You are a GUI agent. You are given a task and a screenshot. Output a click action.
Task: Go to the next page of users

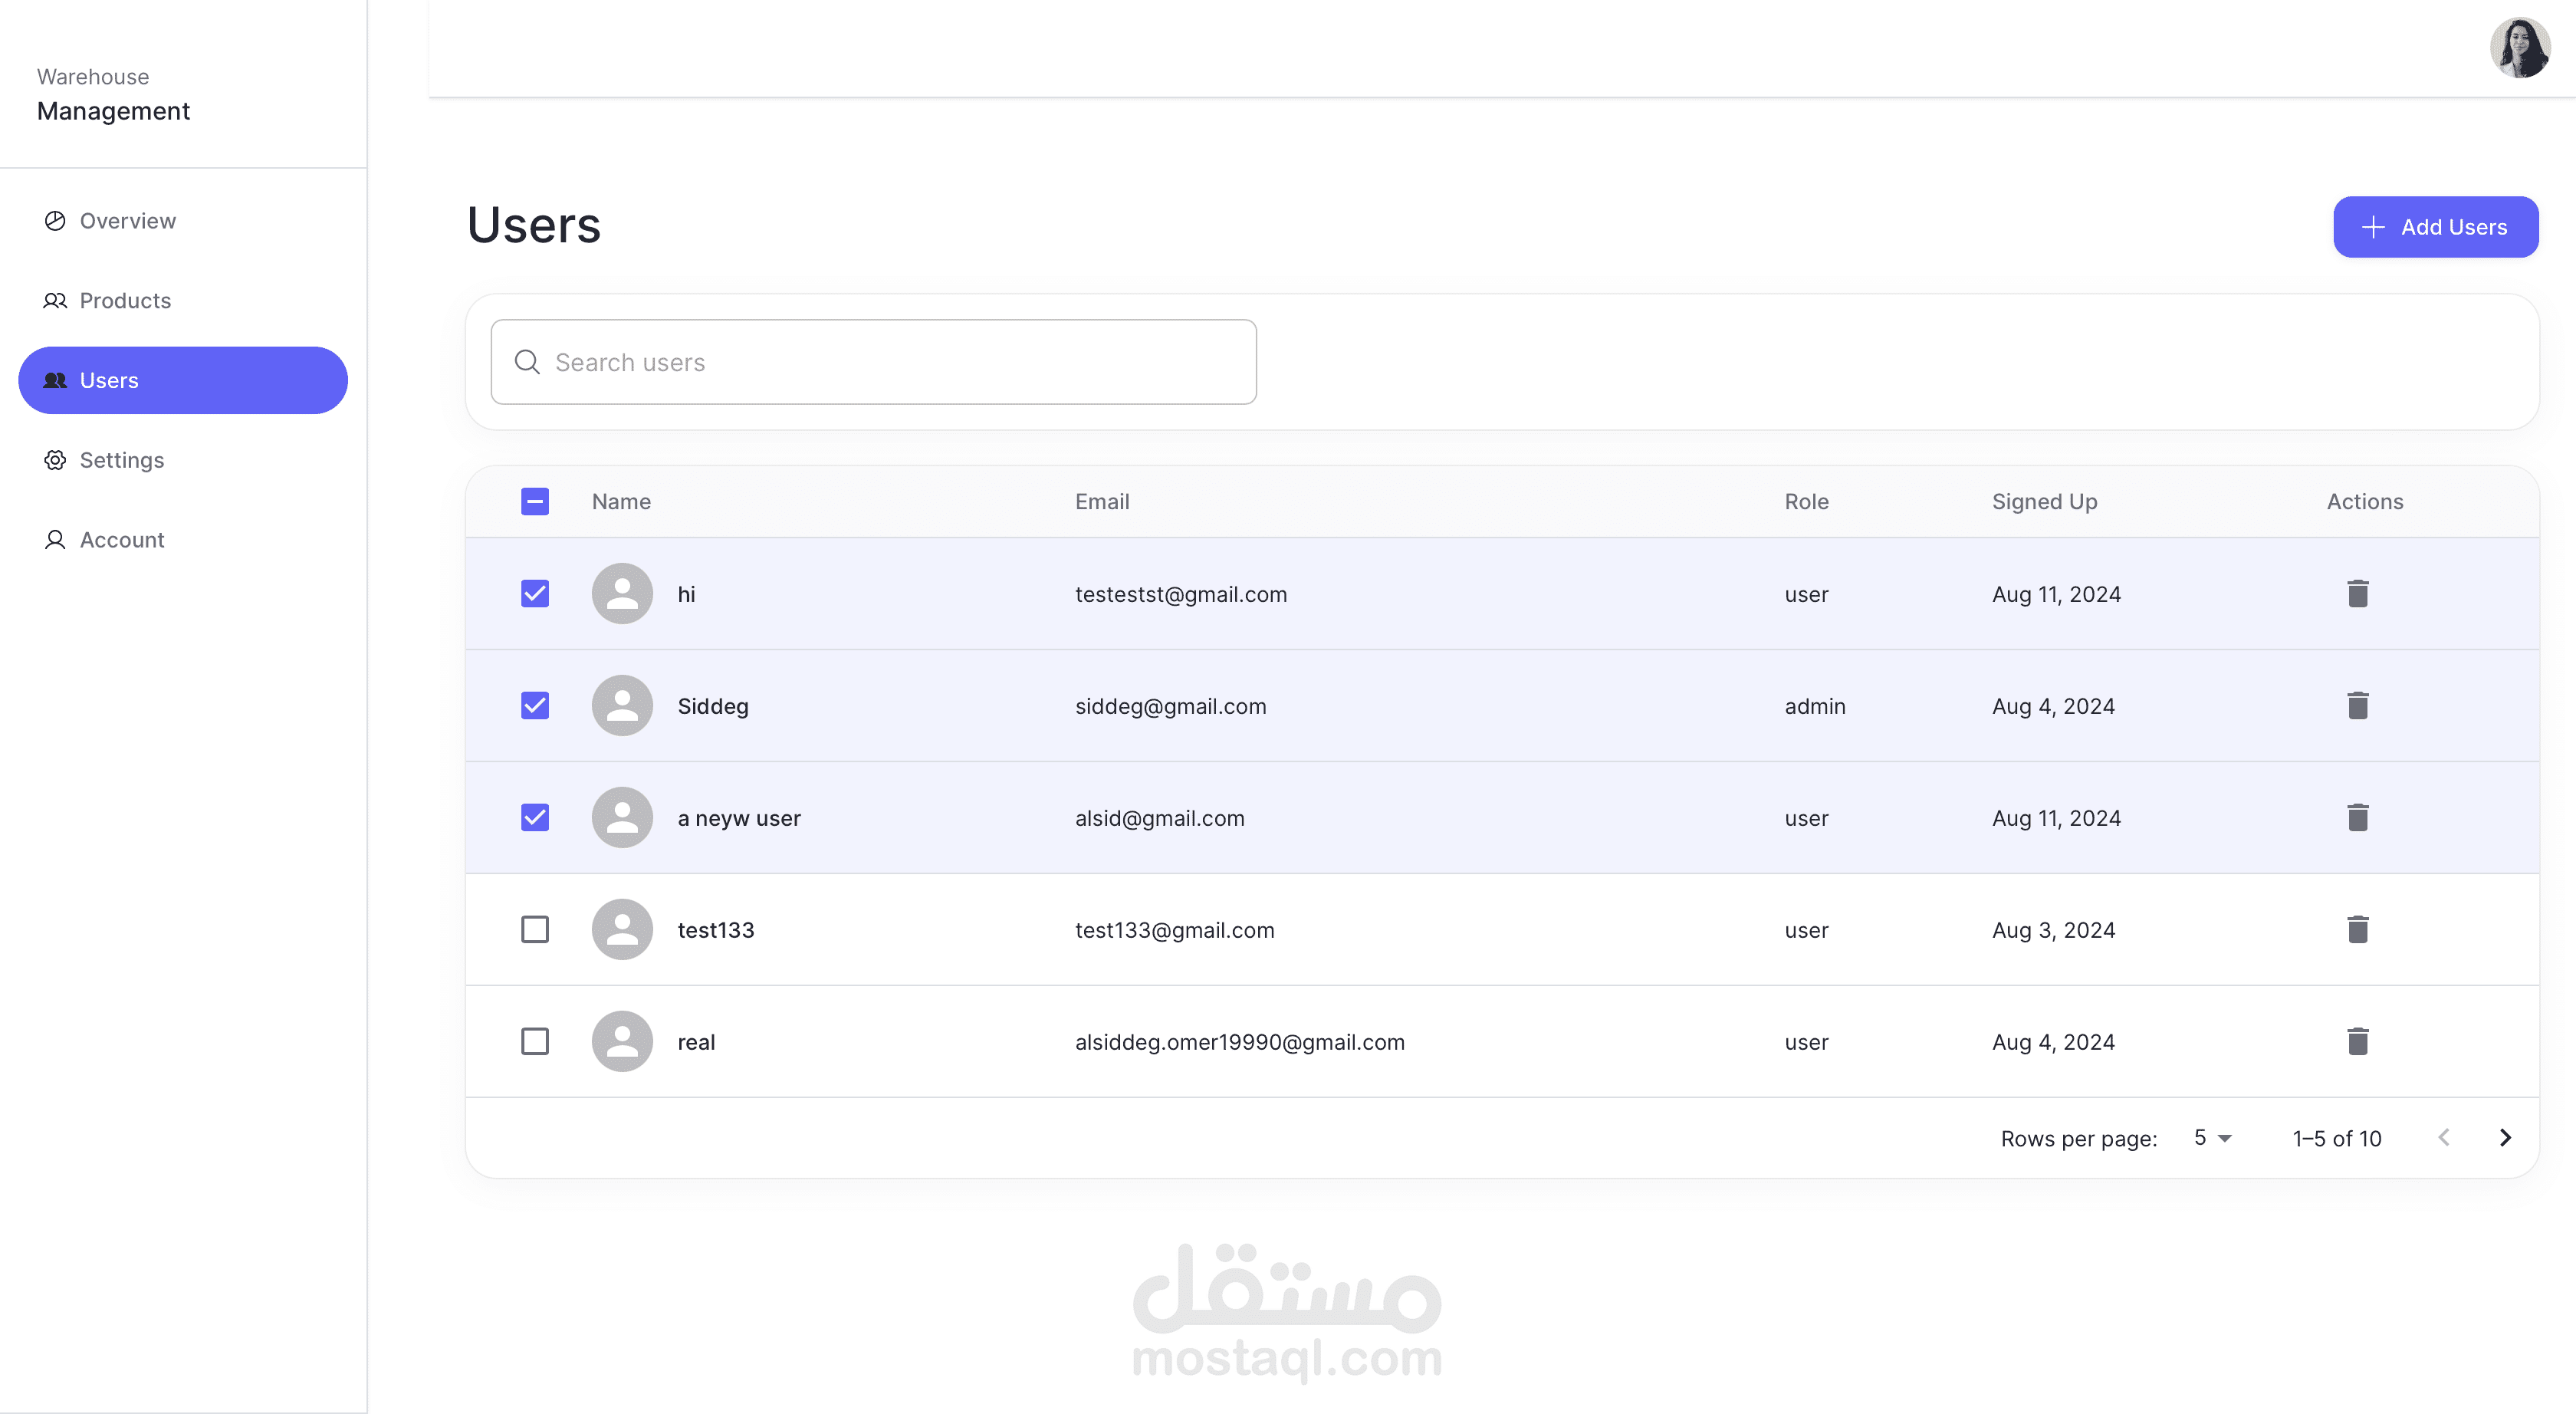pyautogui.click(x=2505, y=1138)
